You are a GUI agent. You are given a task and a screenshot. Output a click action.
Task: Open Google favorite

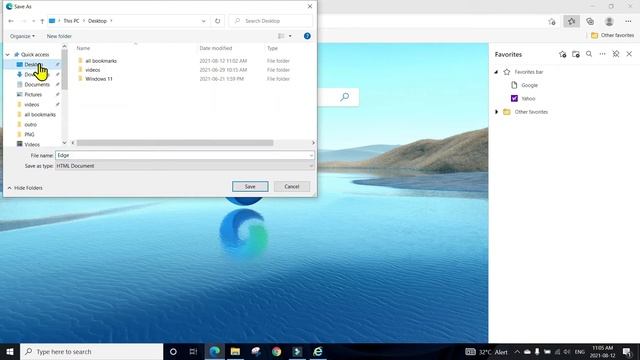tap(529, 85)
